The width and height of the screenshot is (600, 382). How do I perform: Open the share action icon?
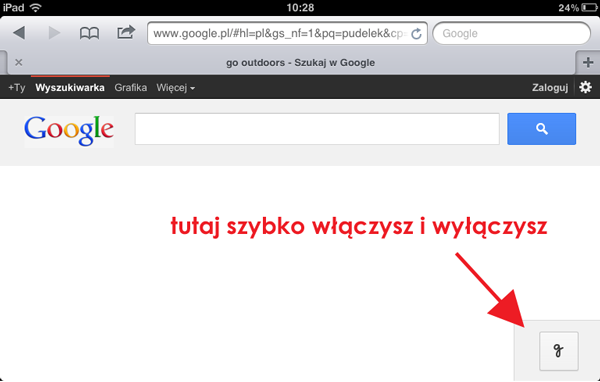[126, 32]
